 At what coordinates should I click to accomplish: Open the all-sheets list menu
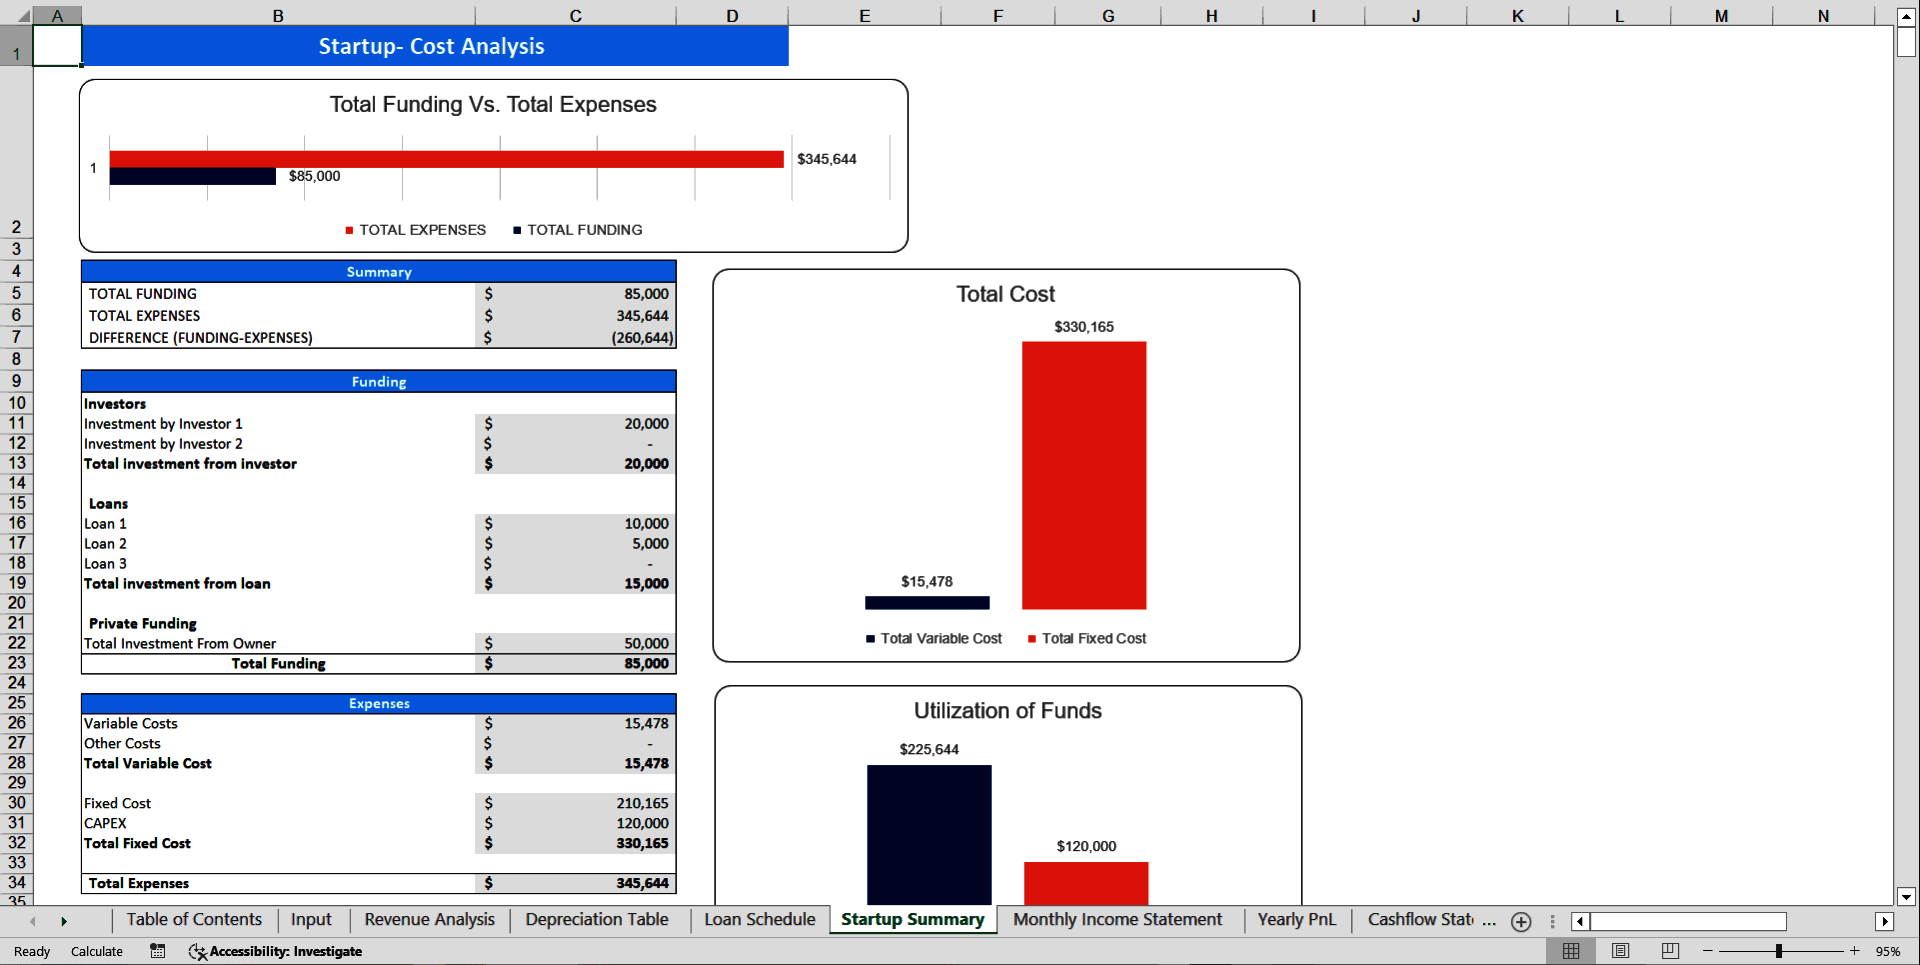tap(1552, 921)
